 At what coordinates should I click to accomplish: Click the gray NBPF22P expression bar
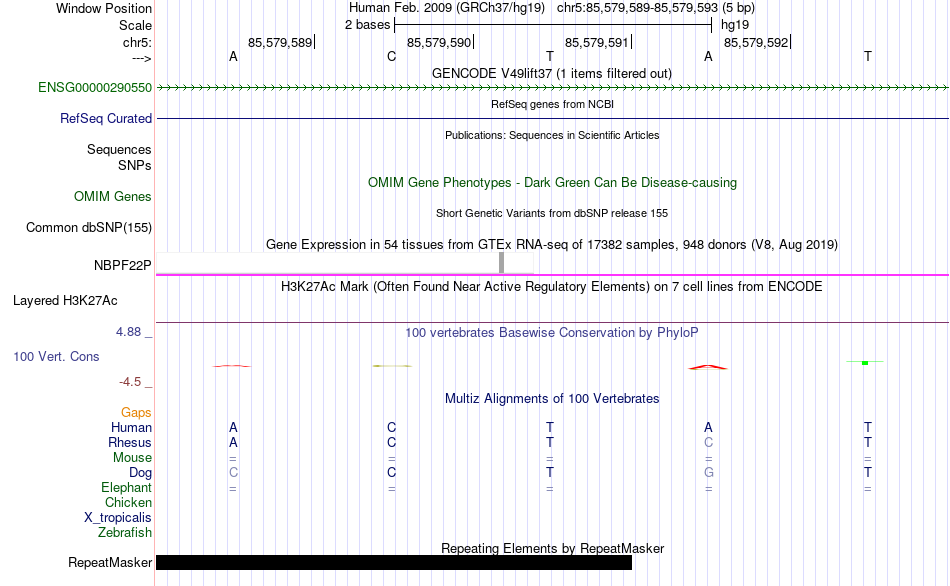pyautogui.click(x=501, y=263)
